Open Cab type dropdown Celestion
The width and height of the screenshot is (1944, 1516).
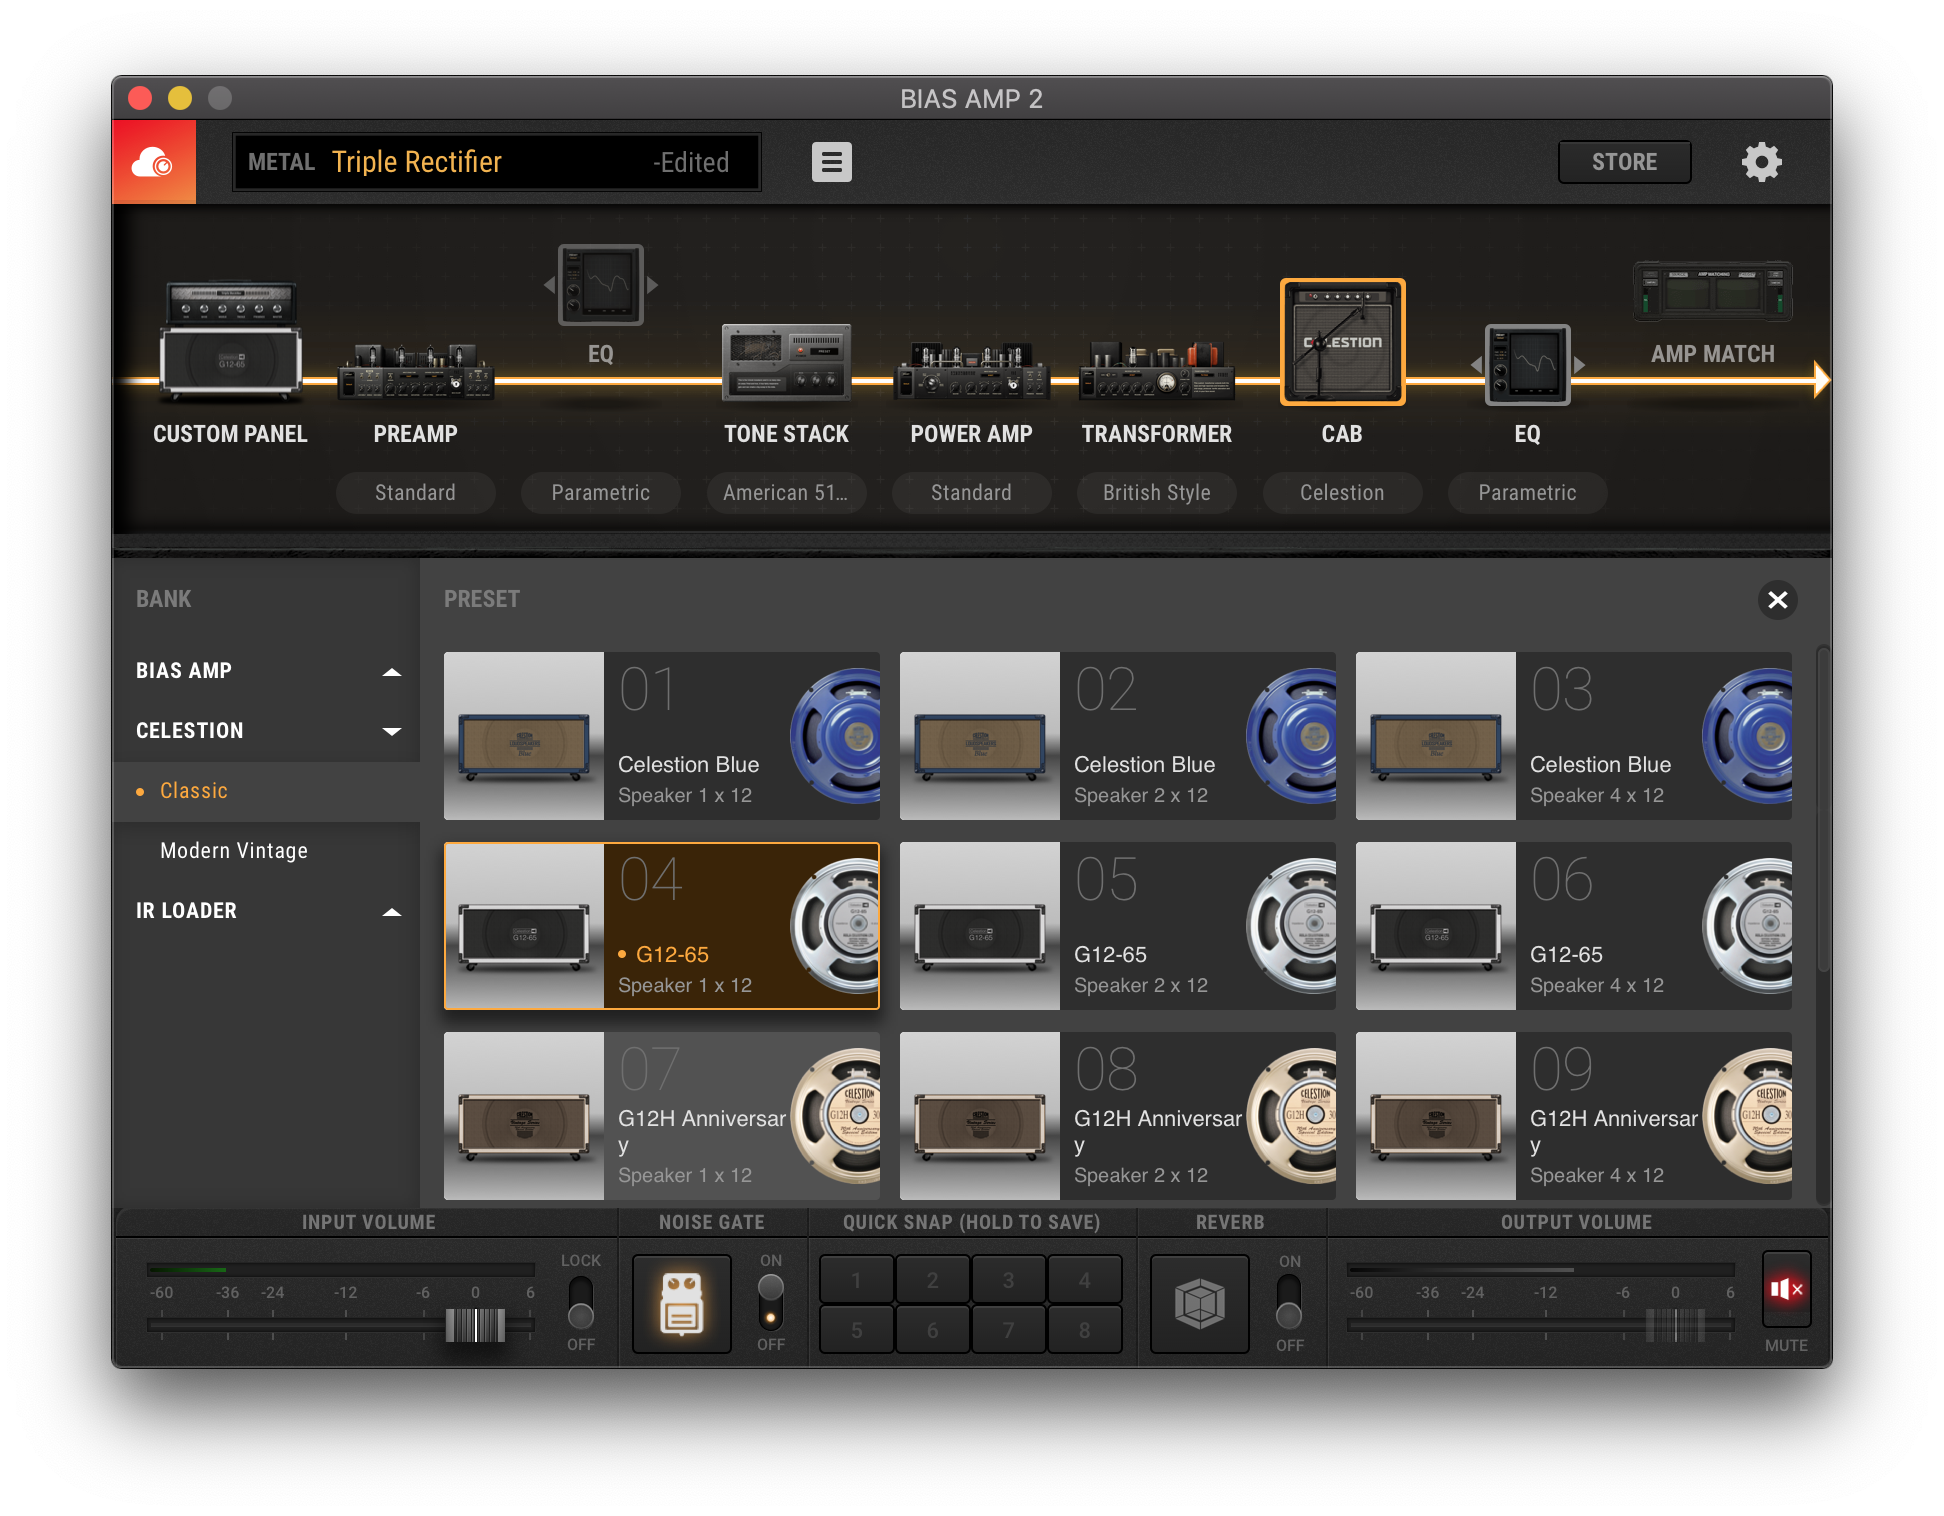tap(1342, 493)
